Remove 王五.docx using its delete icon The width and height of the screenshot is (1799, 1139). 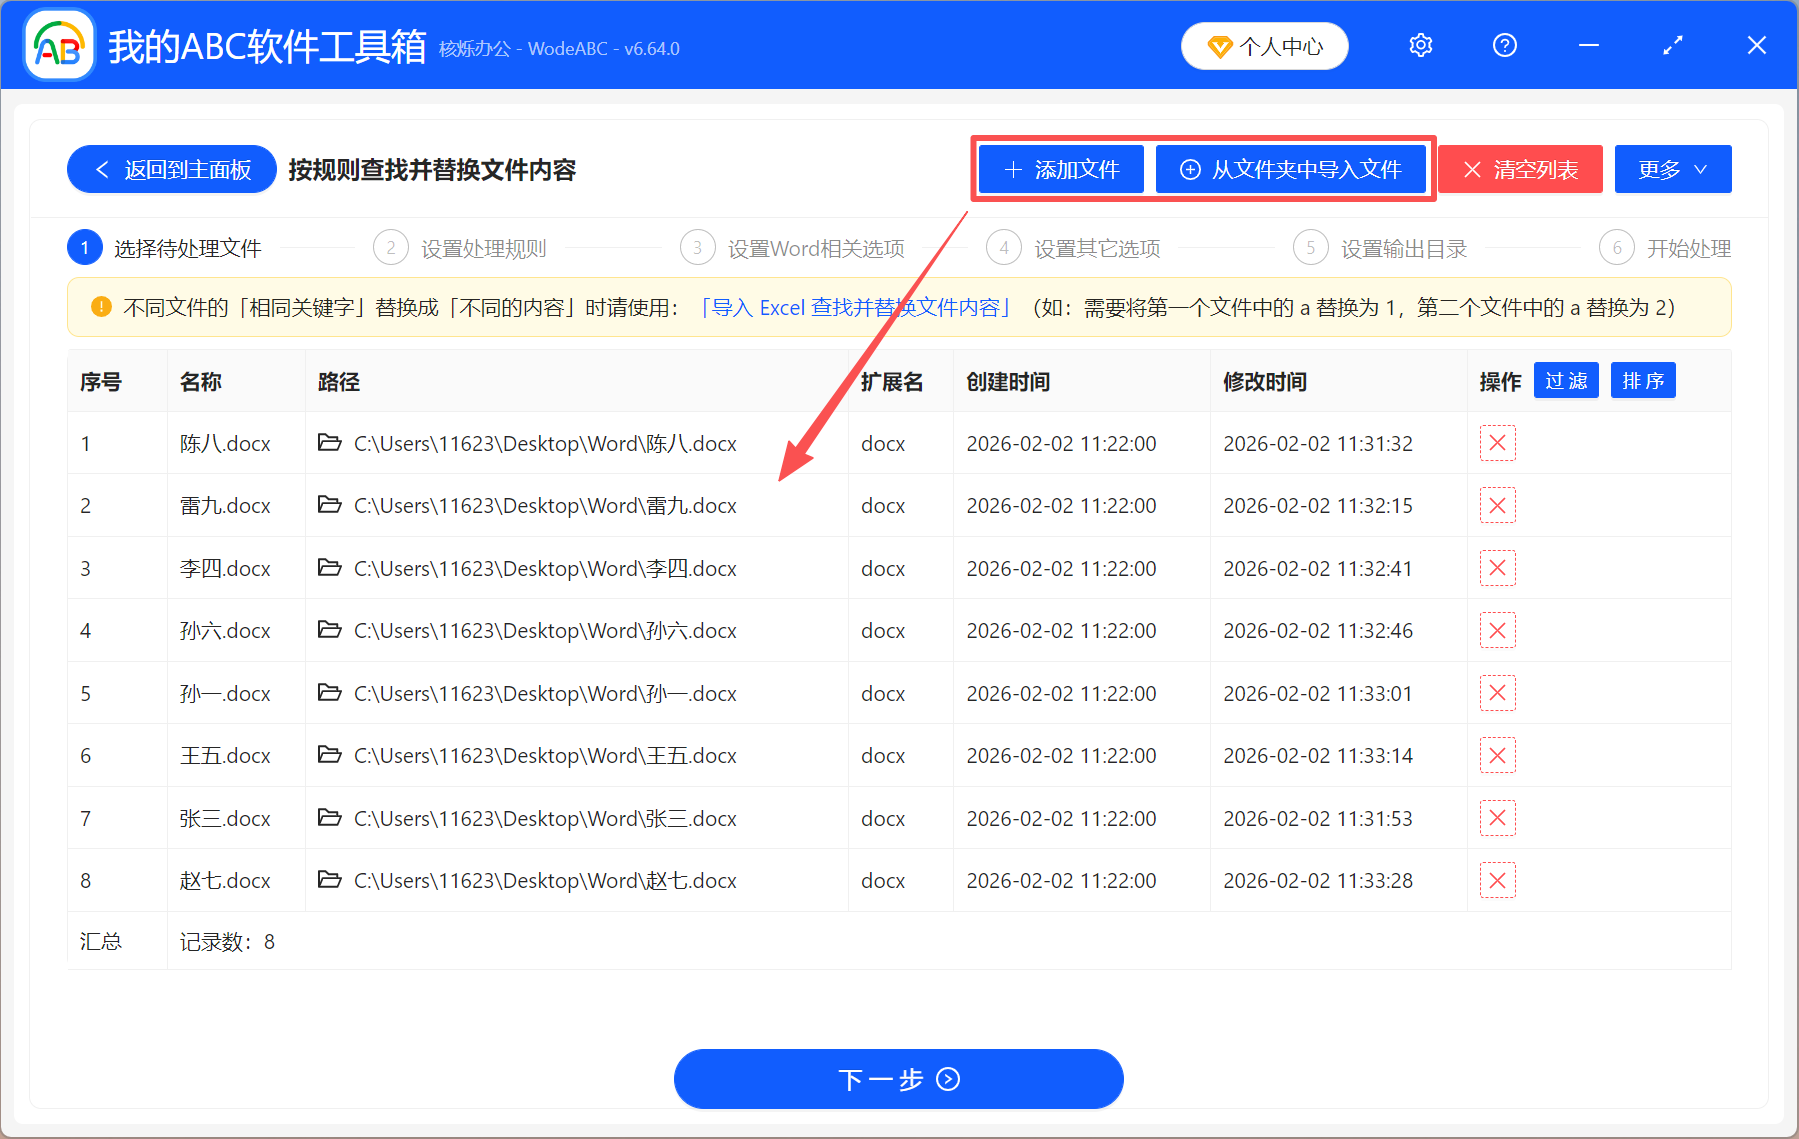(x=1497, y=755)
